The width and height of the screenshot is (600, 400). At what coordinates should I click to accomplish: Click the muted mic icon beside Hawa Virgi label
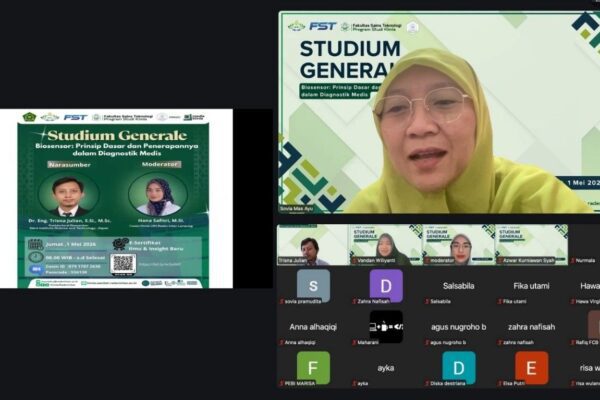pos(572,302)
